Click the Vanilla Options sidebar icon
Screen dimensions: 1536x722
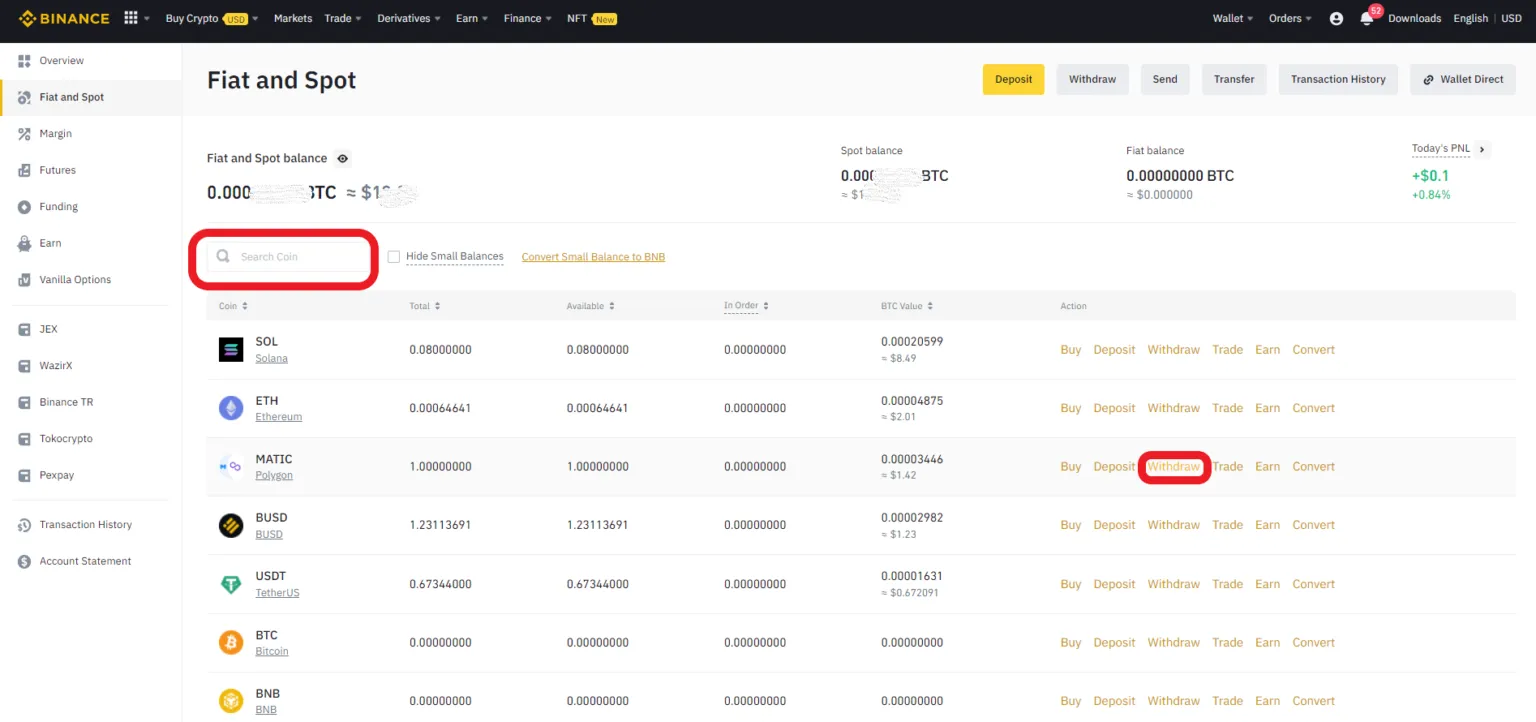tap(25, 280)
